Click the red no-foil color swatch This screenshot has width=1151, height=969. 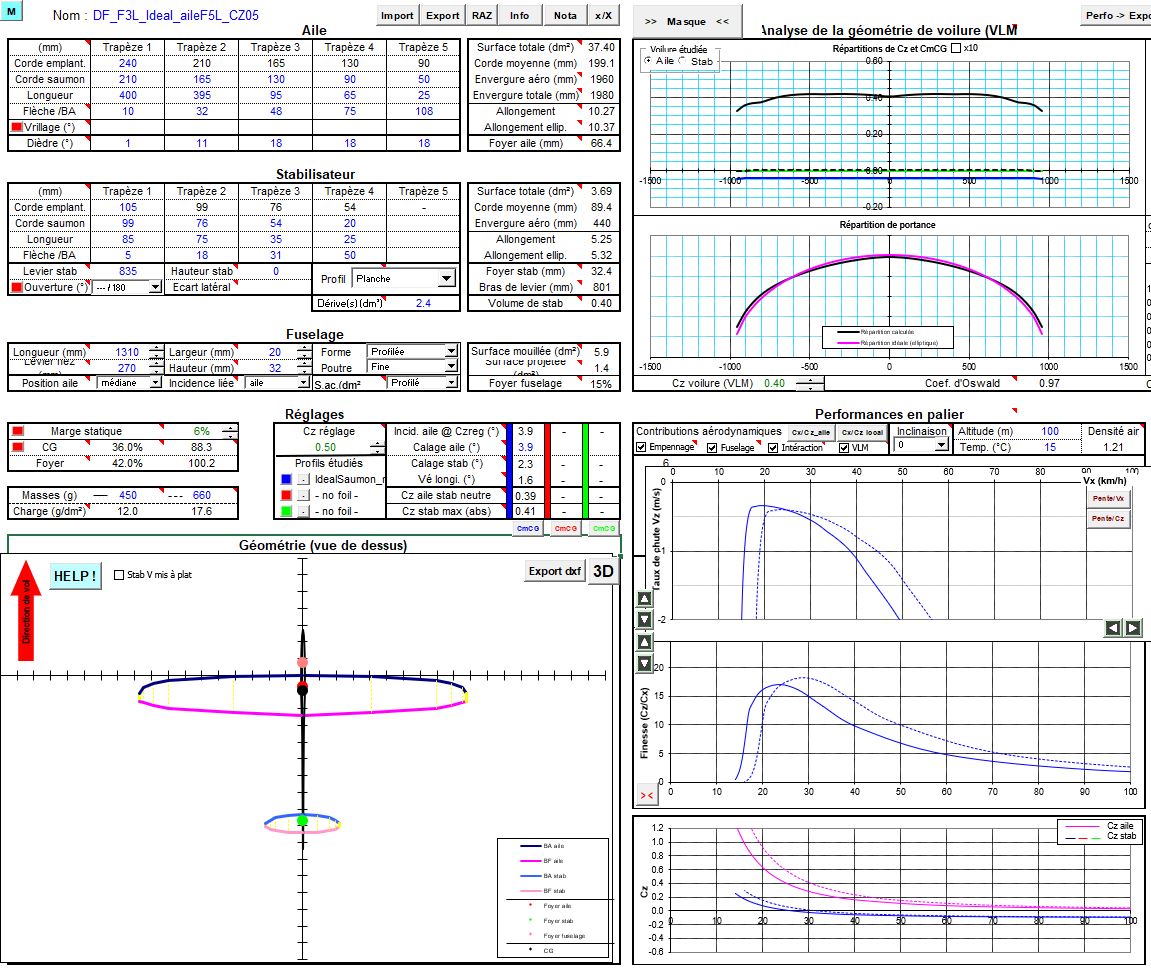[x=286, y=496]
